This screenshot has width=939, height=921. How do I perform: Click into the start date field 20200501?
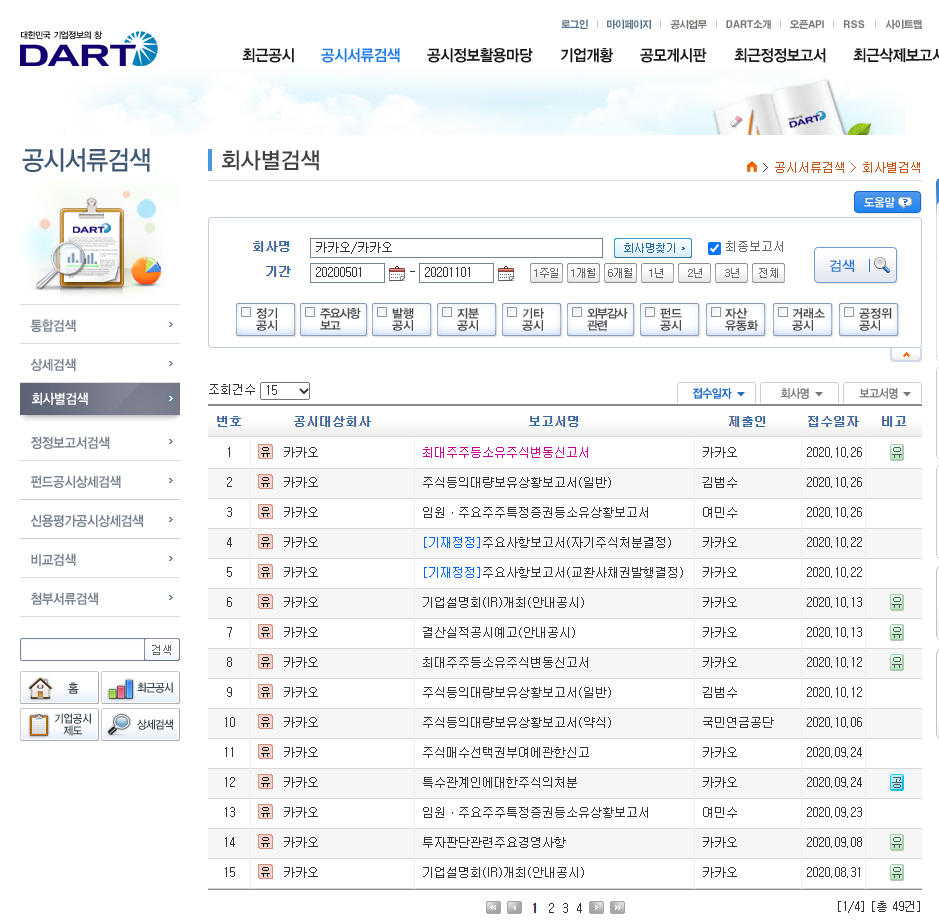pyautogui.click(x=347, y=272)
